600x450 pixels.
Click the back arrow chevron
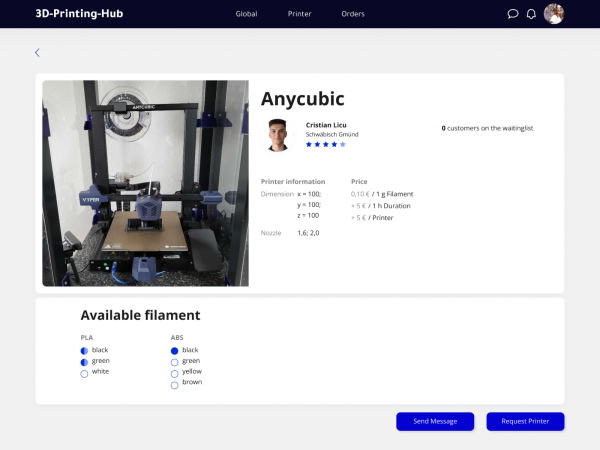pyautogui.click(x=37, y=52)
